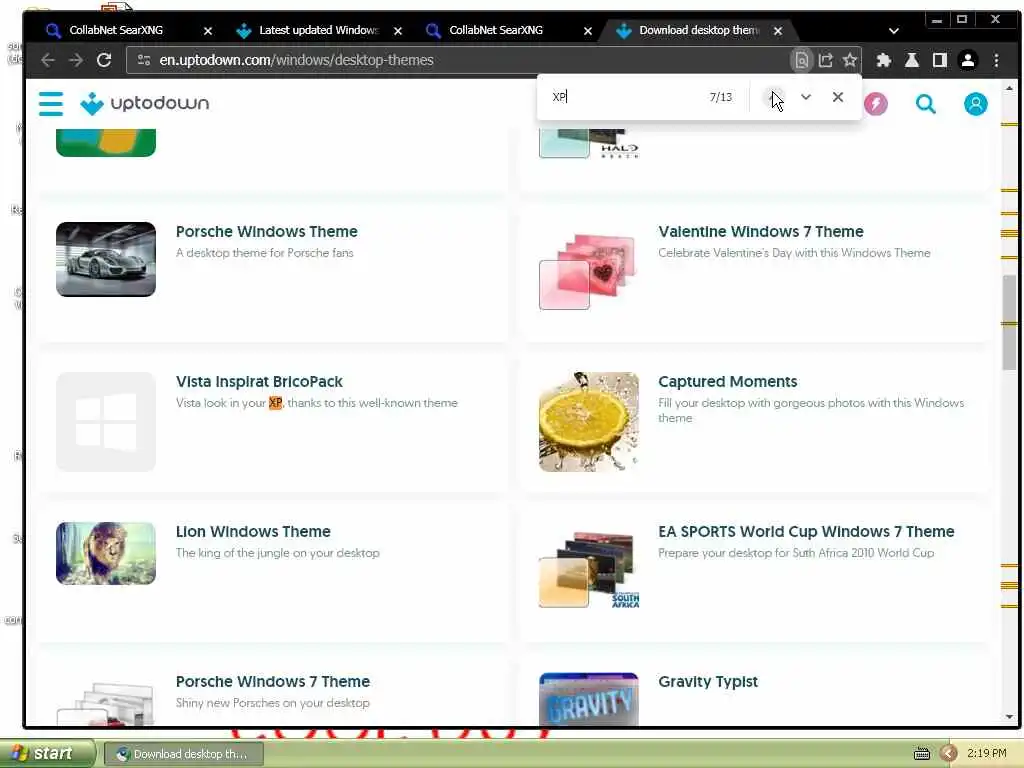The width and height of the screenshot is (1024, 768).
Task: Click scrollbar down arrow
Action: pos(1010,717)
